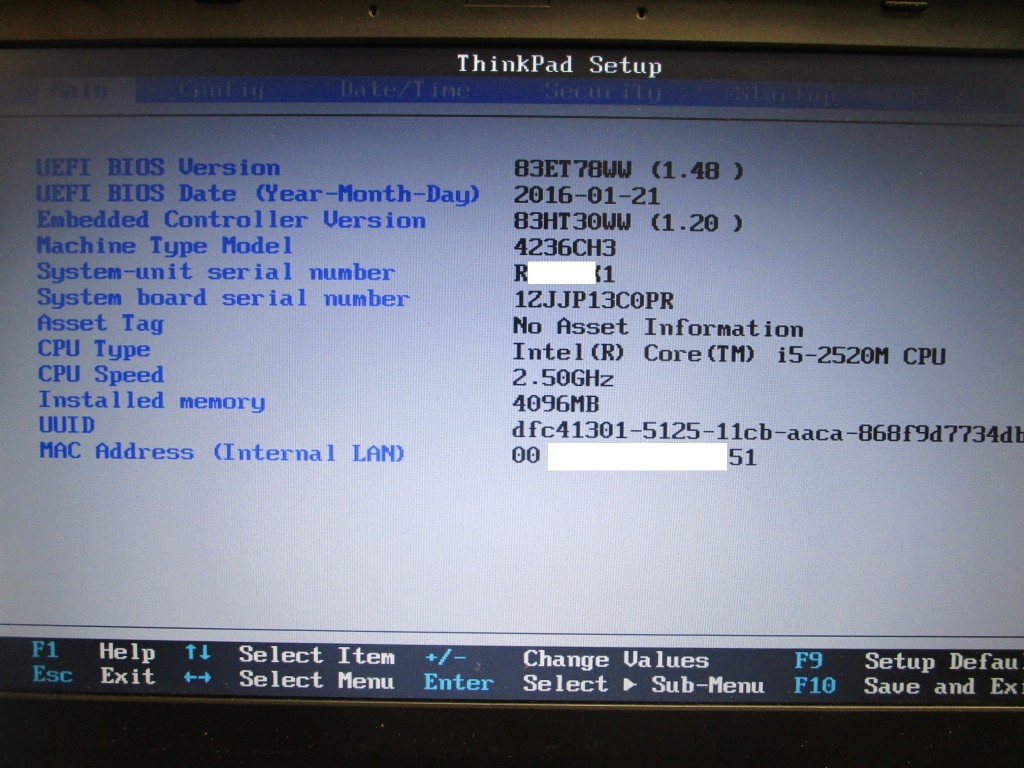Click the Save and Exit hint text
Image resolution: width=1024 pixels, height=768 pixels.
point(944,686)
